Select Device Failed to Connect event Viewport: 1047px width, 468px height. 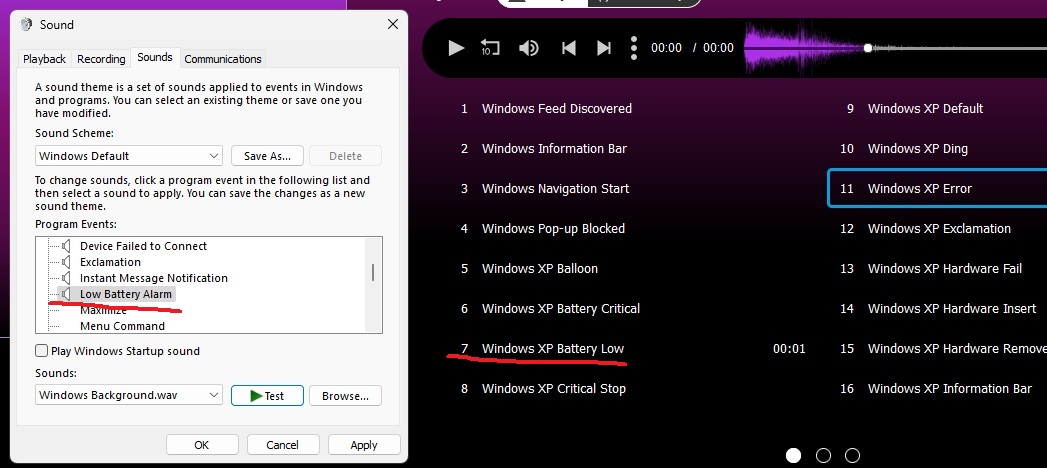(144, 246)
